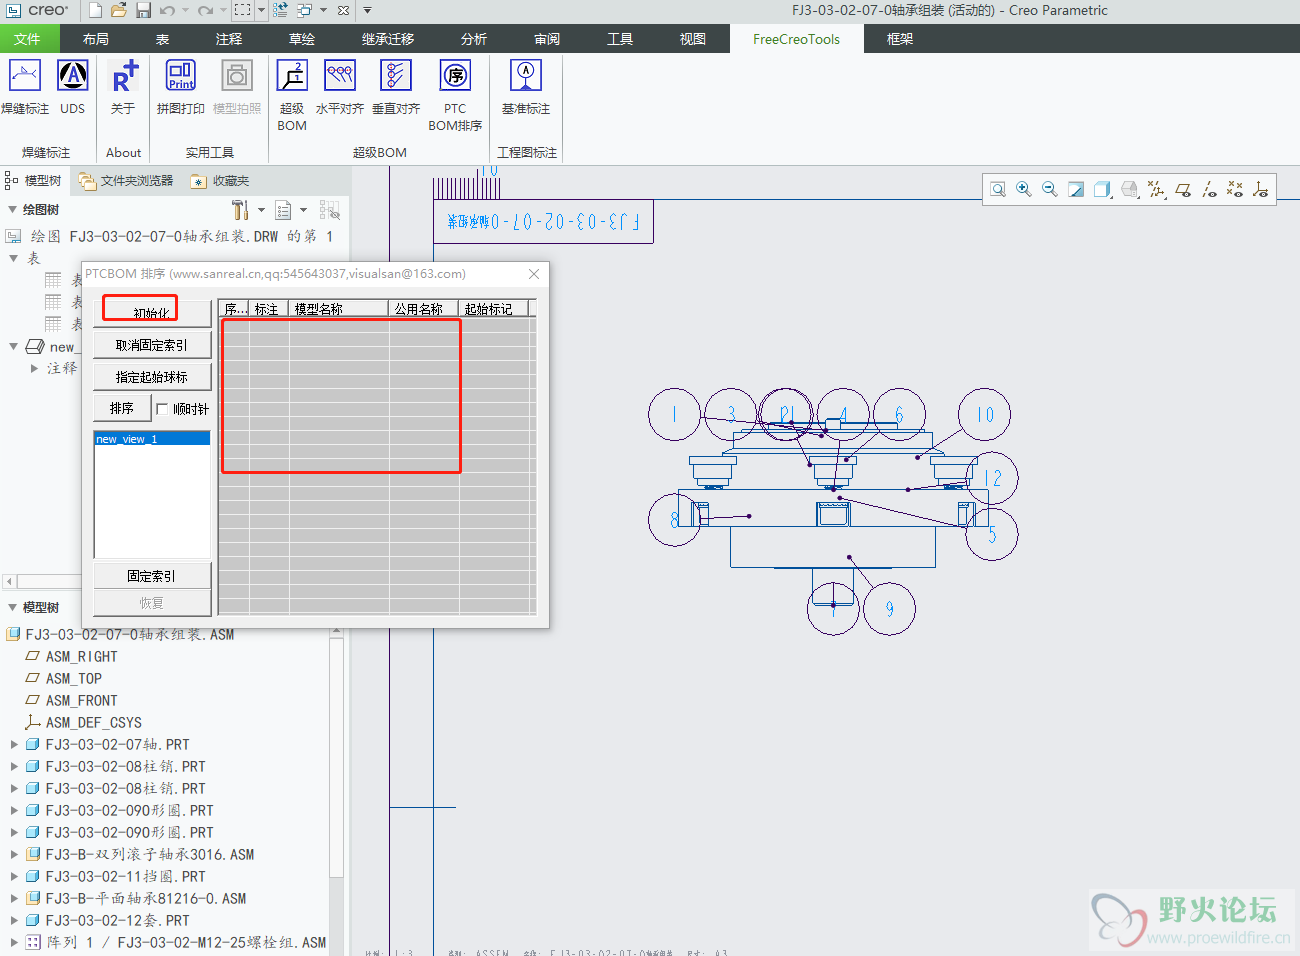Open the UDS tool

[72, 76]
